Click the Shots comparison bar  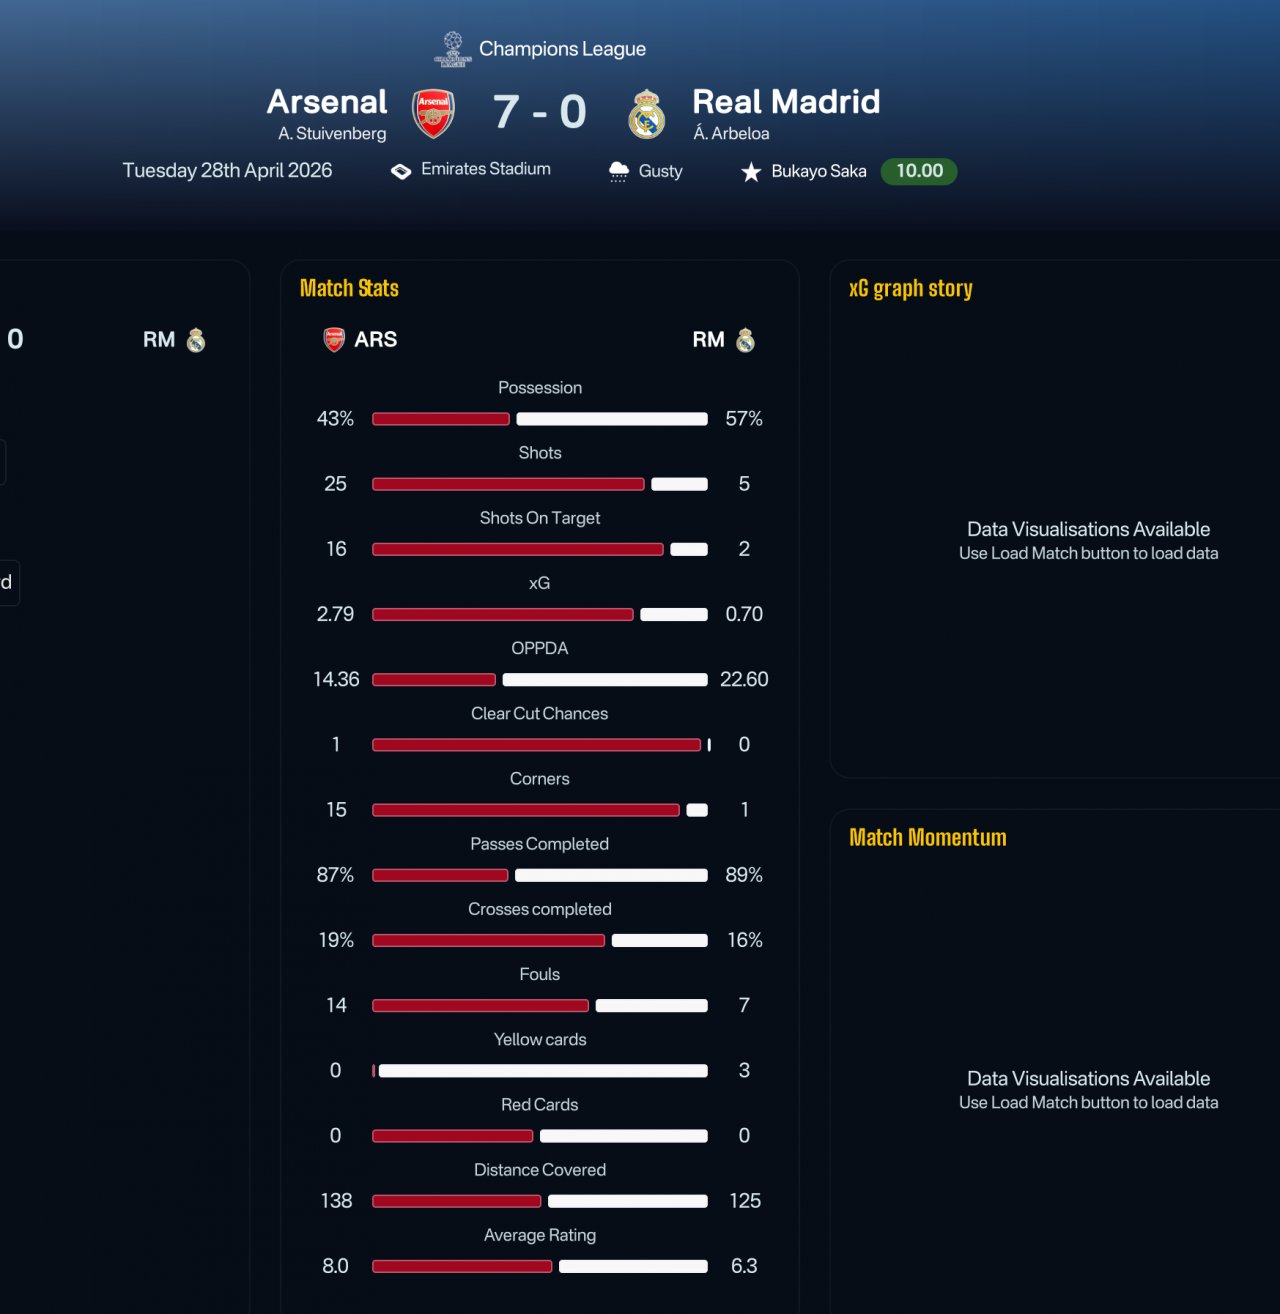coord(540,484)
